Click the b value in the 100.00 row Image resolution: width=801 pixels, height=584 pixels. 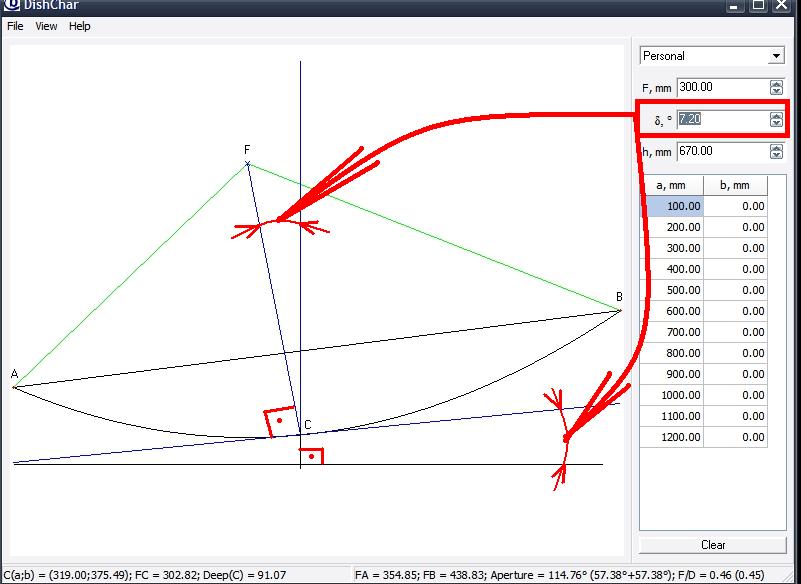click(x=735, y=206)
